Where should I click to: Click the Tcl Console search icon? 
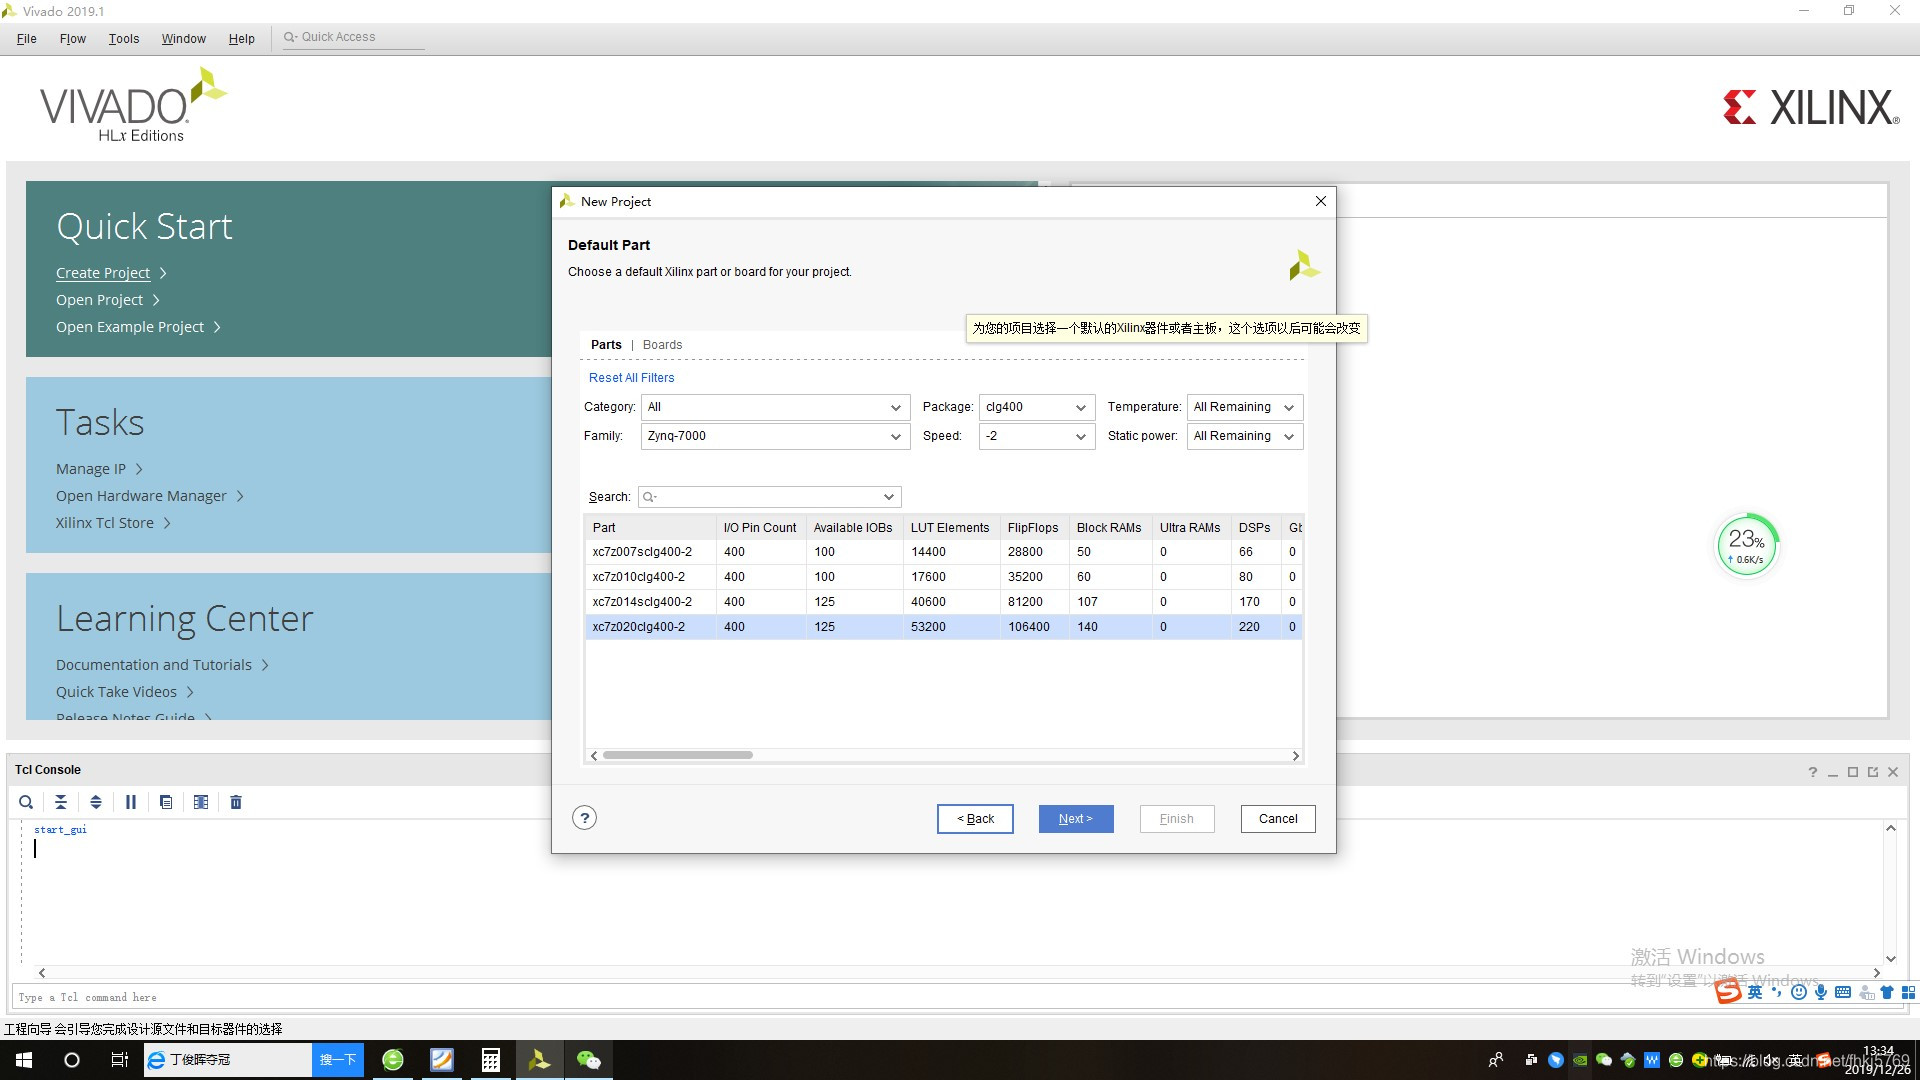tap(26, 802)
